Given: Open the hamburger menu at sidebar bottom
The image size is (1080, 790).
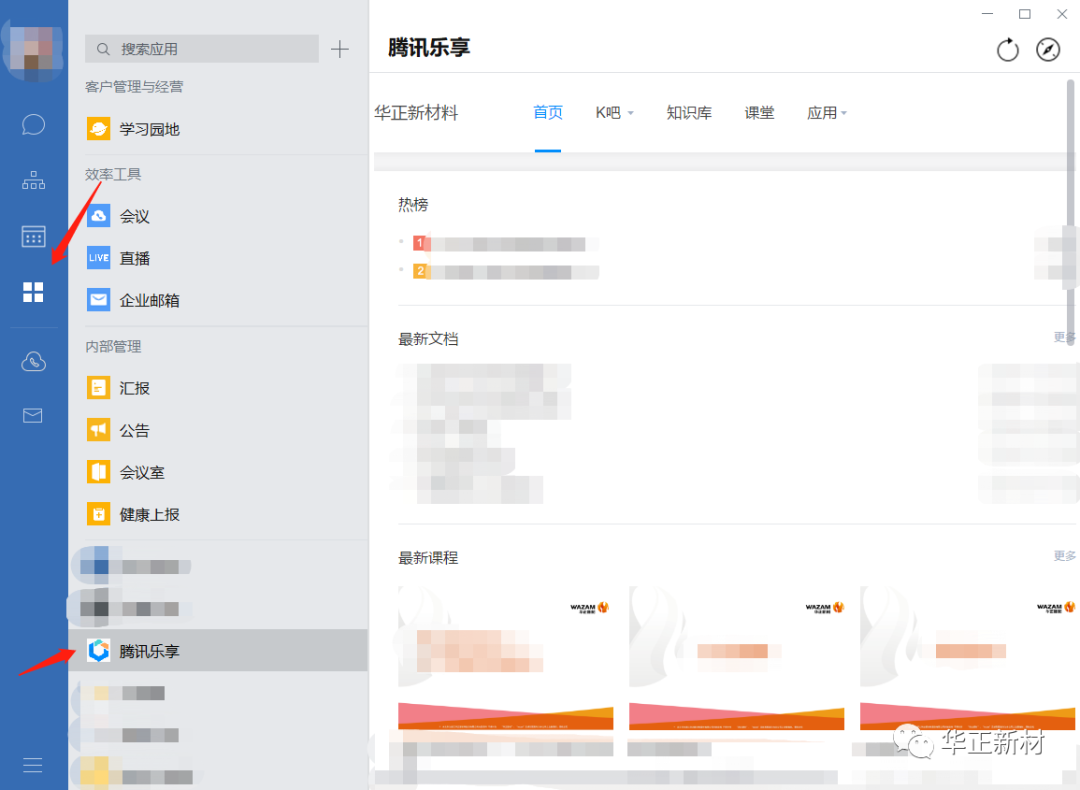Looking at the screenshot, I should pos(33,765).
